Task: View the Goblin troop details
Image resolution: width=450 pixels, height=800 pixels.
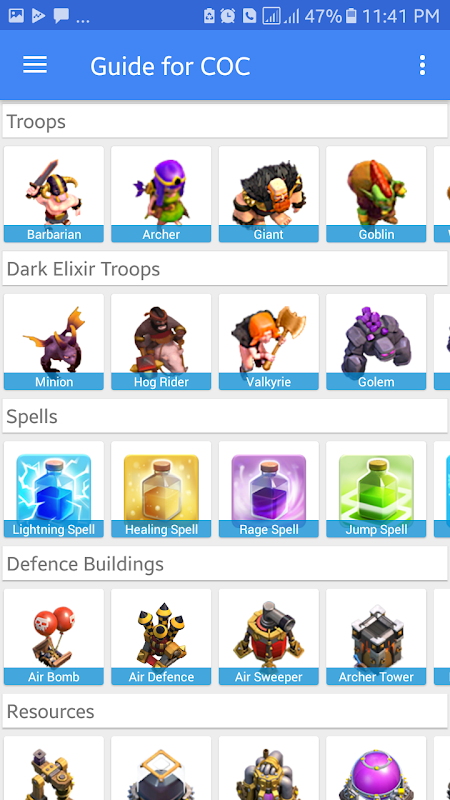Action: coord(376,194)
